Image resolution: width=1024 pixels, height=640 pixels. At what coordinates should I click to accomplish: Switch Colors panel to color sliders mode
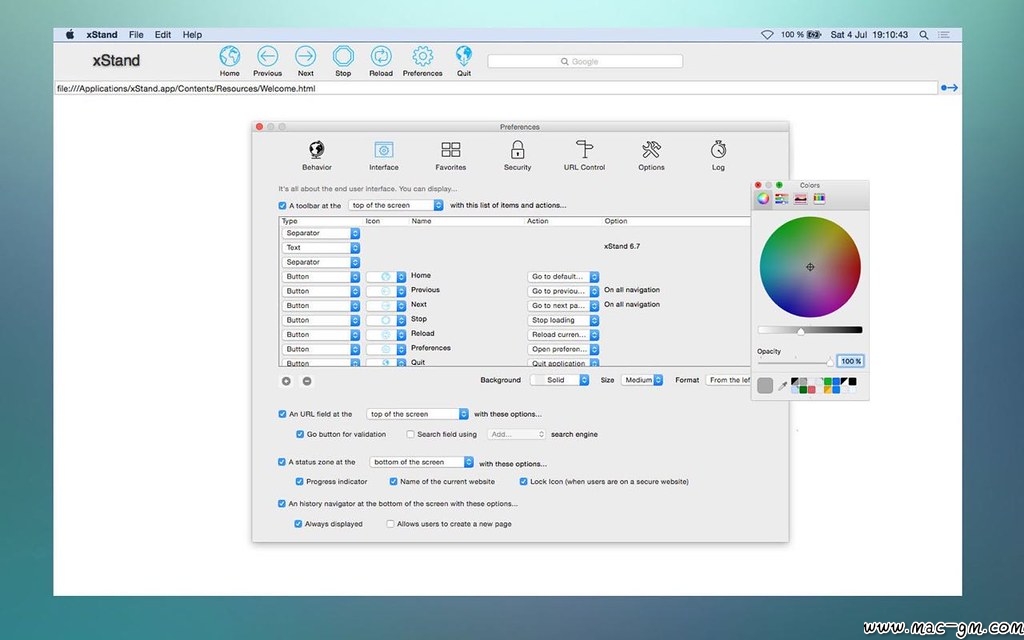coord(782,199)
